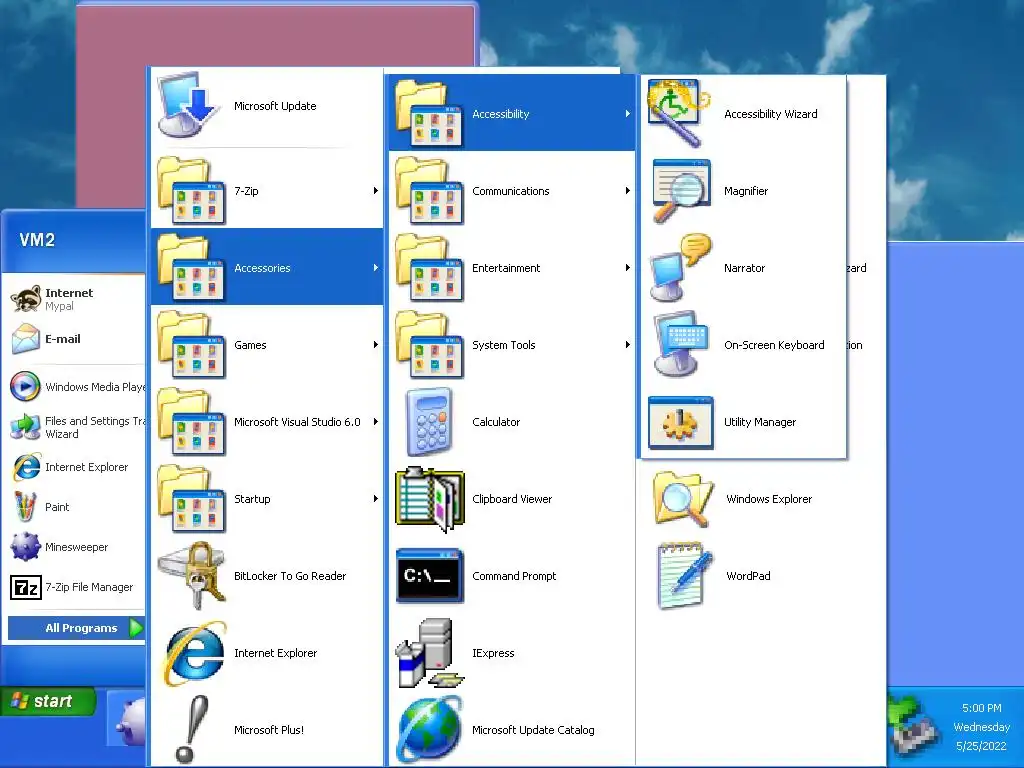
Task: Open On-Screen Keyboard icon
Action: (681, 345)
